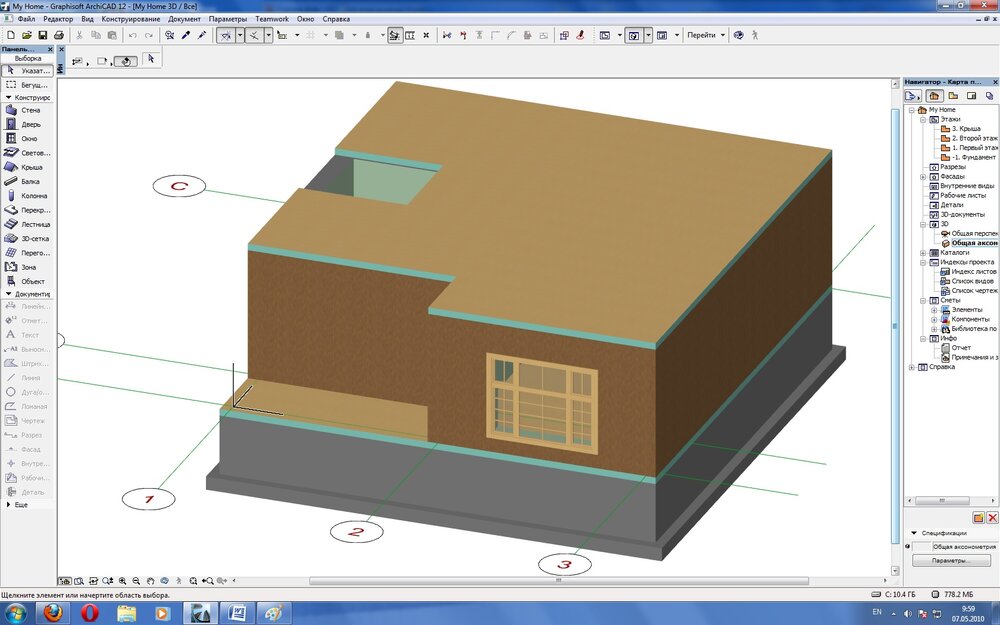Viewport: 1000px width, 625px height.
Task: Open the Перейти dropdown
Action: 705,34
